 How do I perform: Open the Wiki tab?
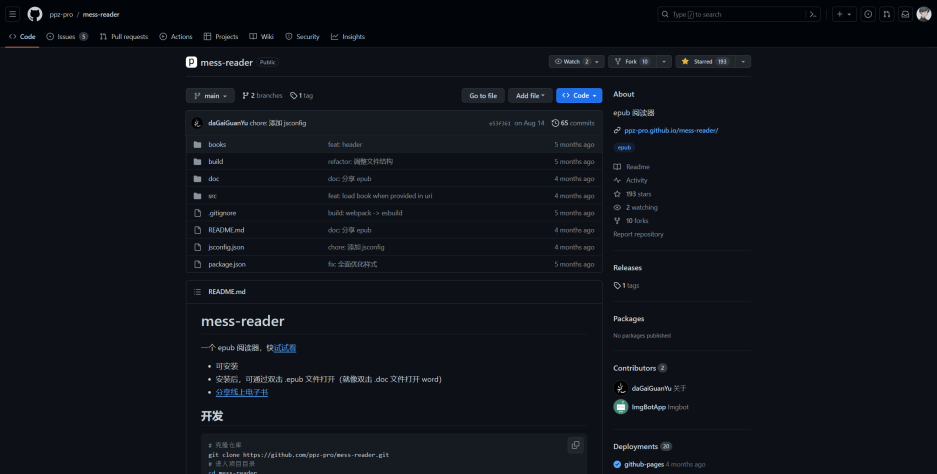[x=261, y=36]
